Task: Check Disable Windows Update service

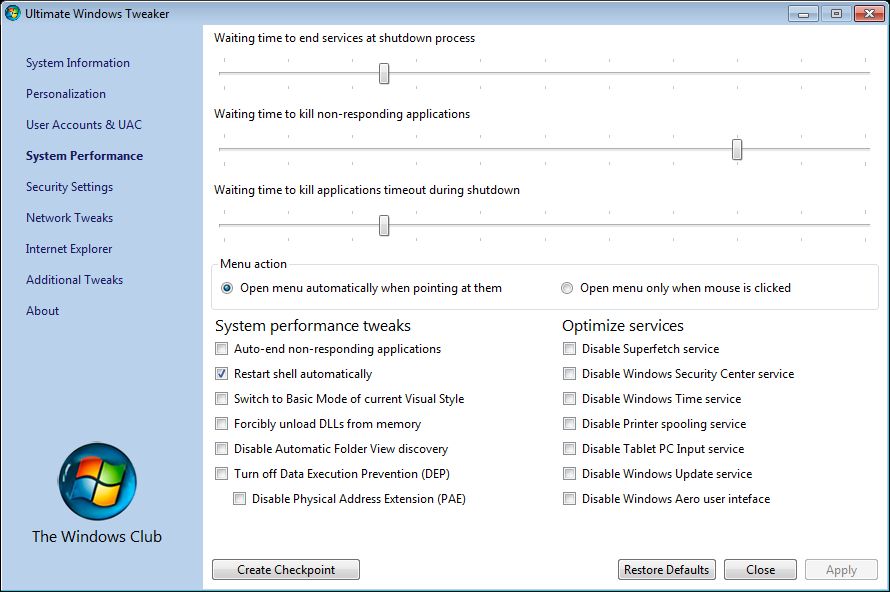Action: [569, 474]
